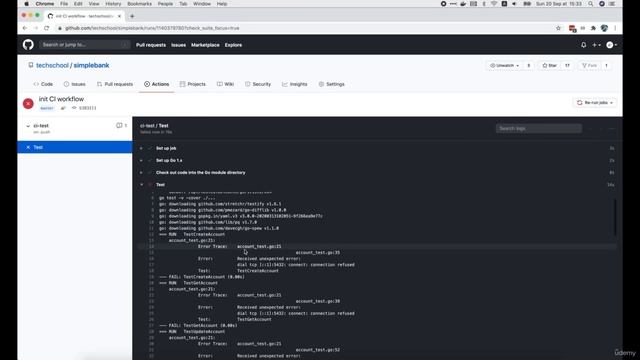Click the address bar URL
Image resolution: width=640 pixels, height=360 pixels.
152,28
